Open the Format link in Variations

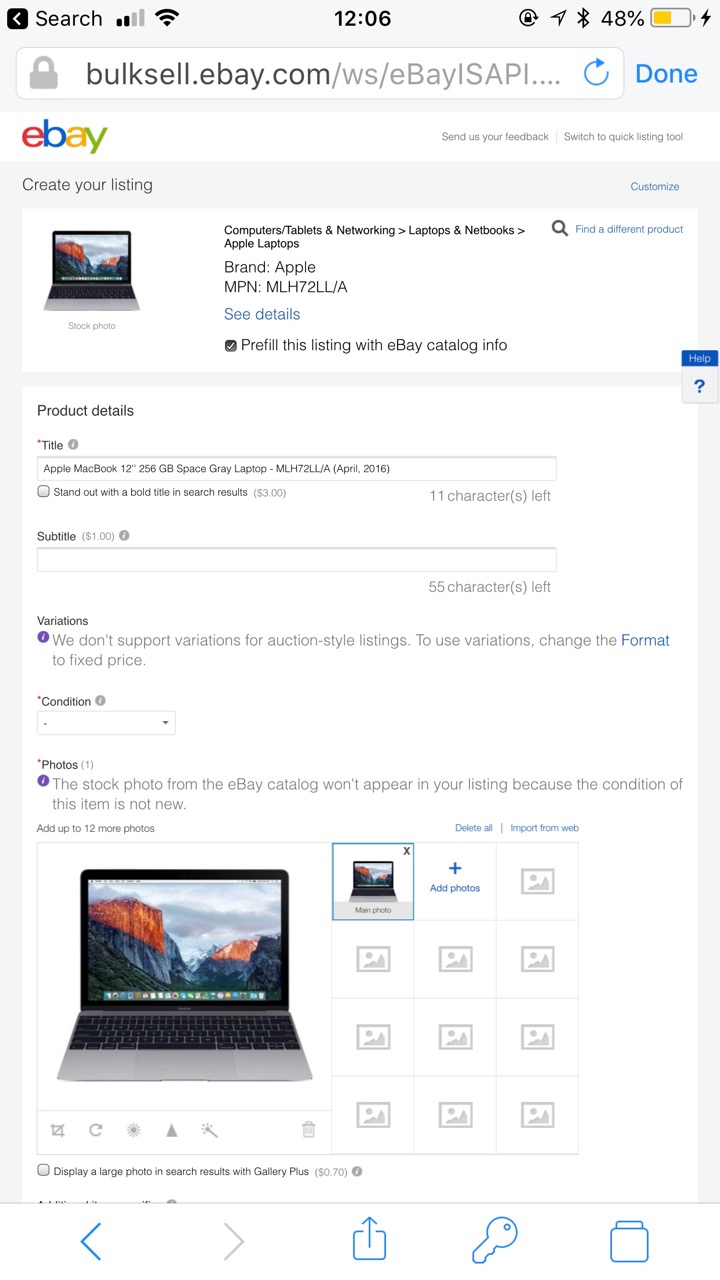click(645, 640)
